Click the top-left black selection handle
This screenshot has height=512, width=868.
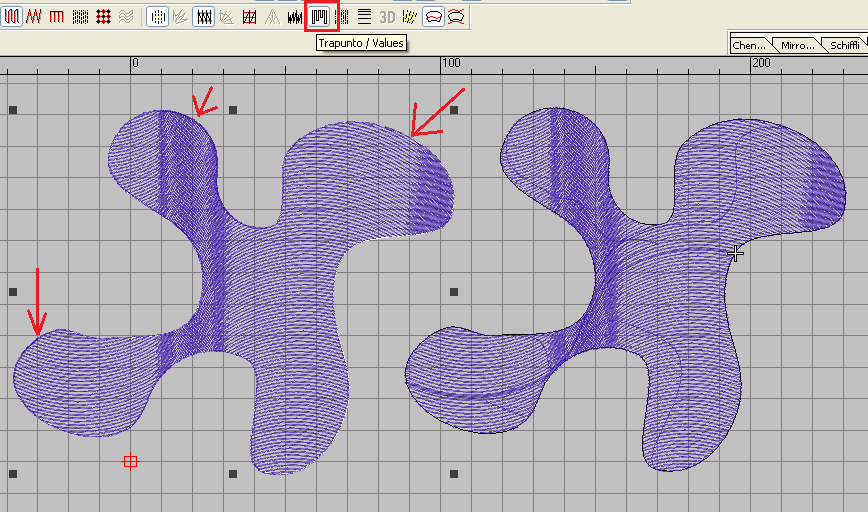point(12,110)
